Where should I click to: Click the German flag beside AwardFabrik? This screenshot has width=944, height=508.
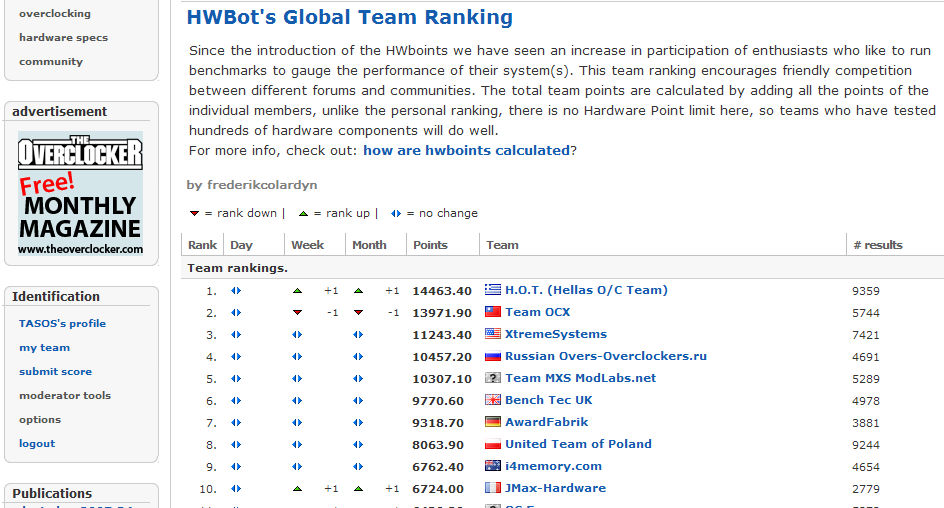(492, 422)
